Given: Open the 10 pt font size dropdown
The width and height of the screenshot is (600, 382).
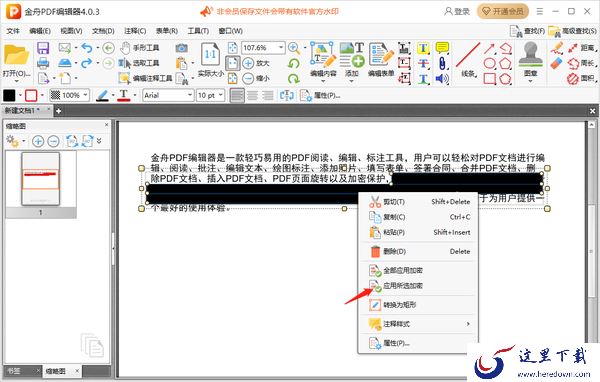Looking at the screenshot, I should pos(220,95).
